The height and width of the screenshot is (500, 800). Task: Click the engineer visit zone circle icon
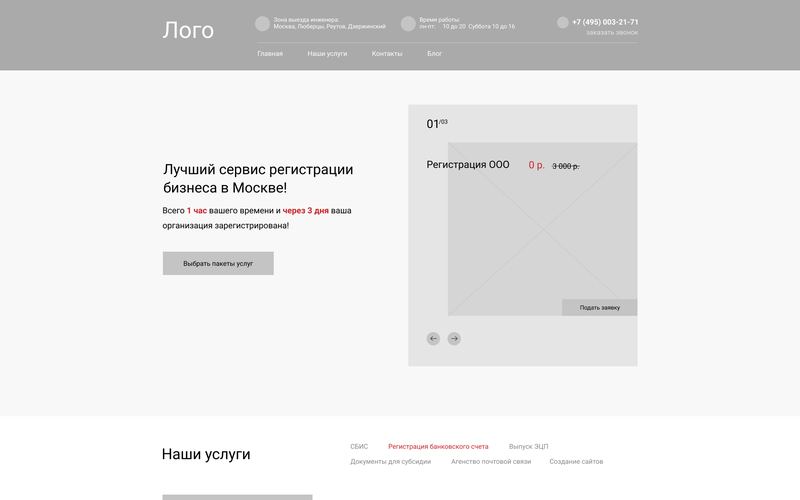coord(262,23)
